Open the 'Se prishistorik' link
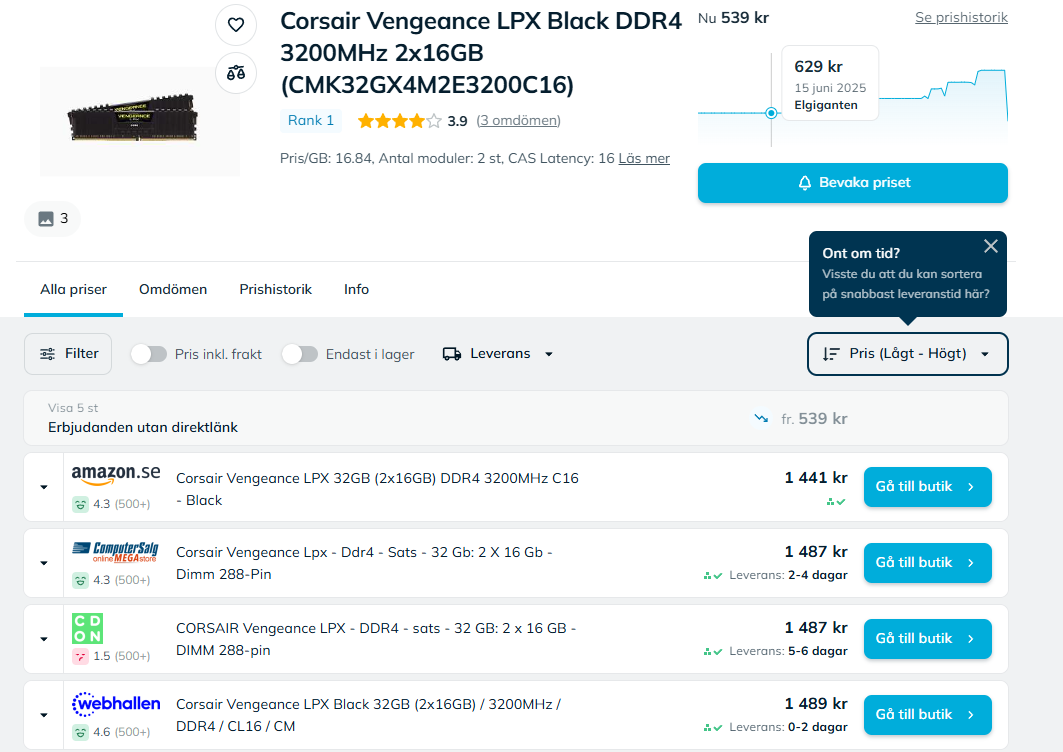Image resolution: width=1063 pixels, height=752 pixels. (x=961, y=18)
